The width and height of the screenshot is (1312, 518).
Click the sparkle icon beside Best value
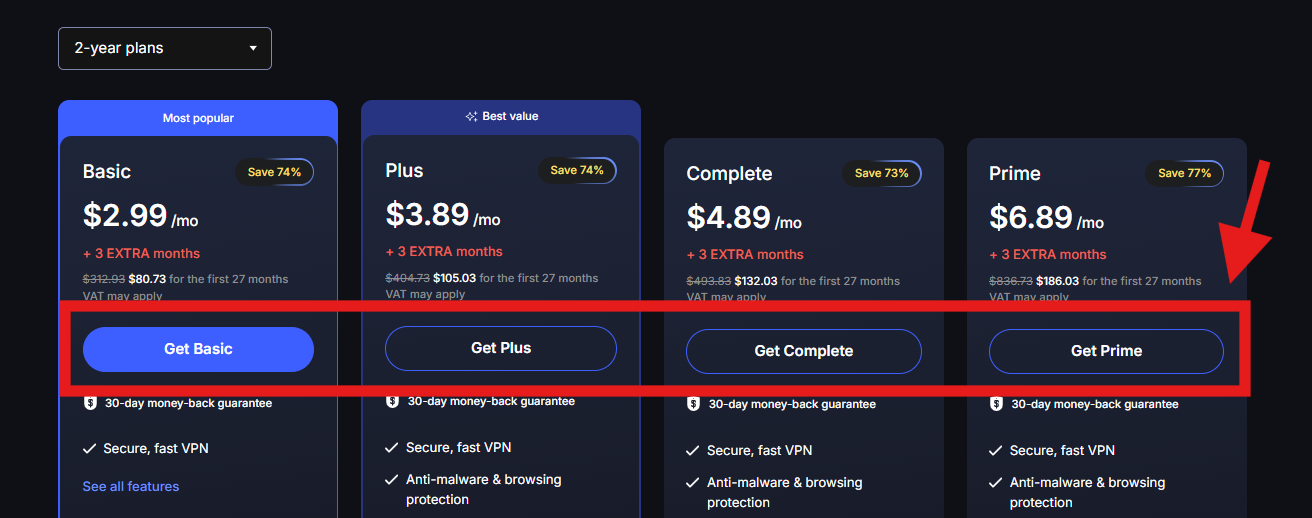pyautogui.click(x=471, y=117)
